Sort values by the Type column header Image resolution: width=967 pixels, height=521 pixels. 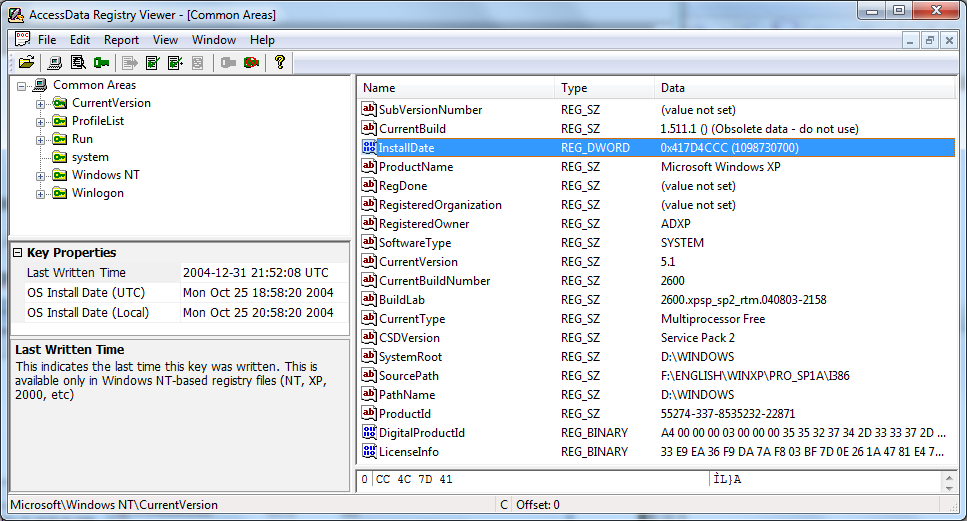(x=604, y=88)
